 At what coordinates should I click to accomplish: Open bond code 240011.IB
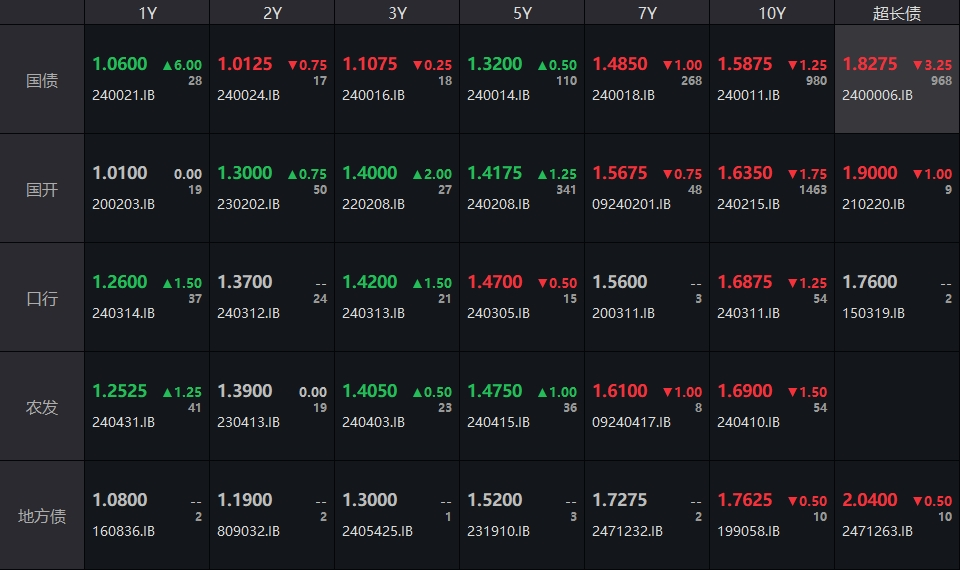[x=748, y=95]
